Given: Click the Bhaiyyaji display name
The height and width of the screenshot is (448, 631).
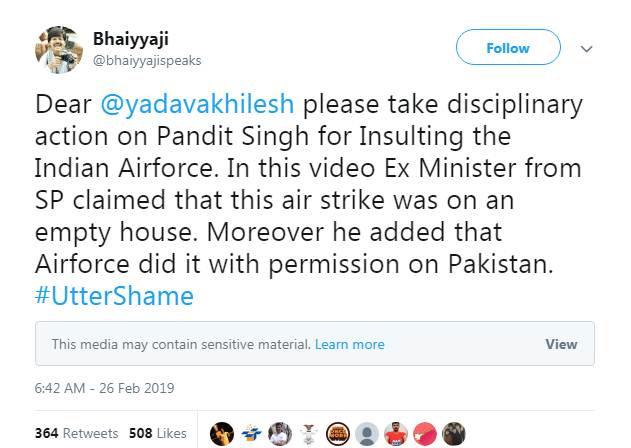Looking at the screenshot, I should tap(131, 39).
